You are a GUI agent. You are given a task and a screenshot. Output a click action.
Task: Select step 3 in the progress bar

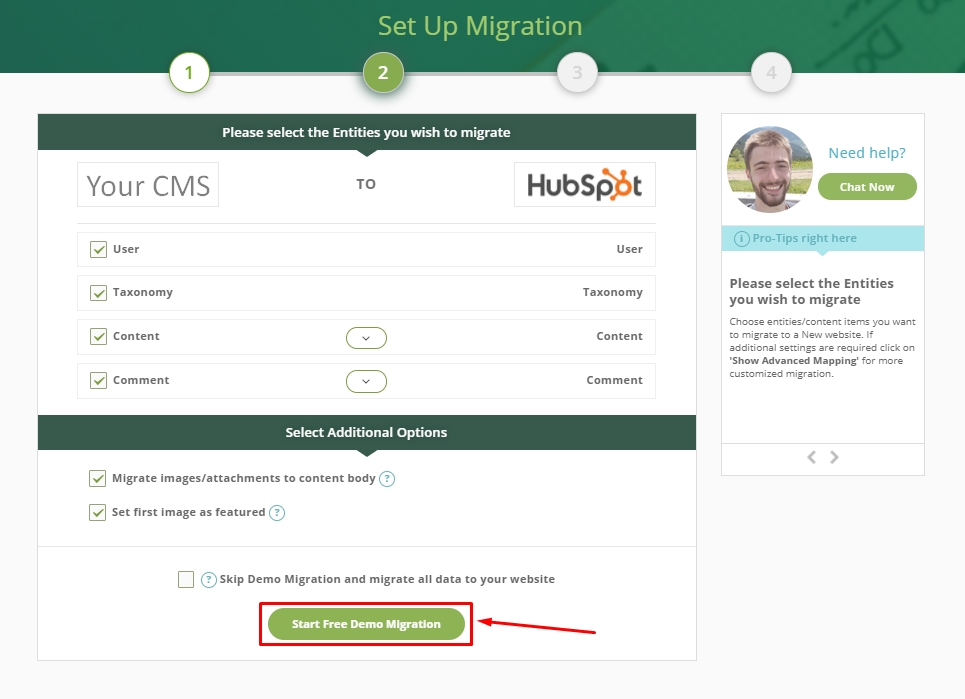577,73
